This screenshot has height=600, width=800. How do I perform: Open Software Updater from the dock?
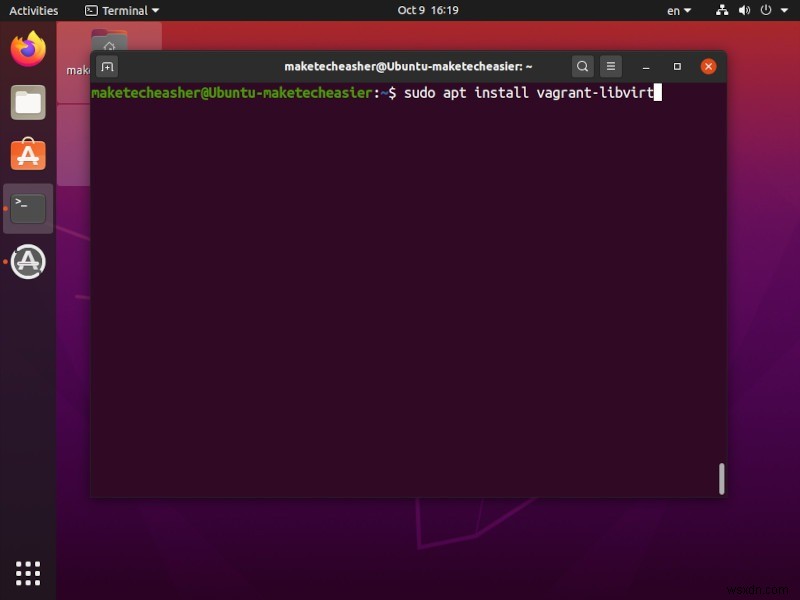pyautogui.click(x=27, y=262)
